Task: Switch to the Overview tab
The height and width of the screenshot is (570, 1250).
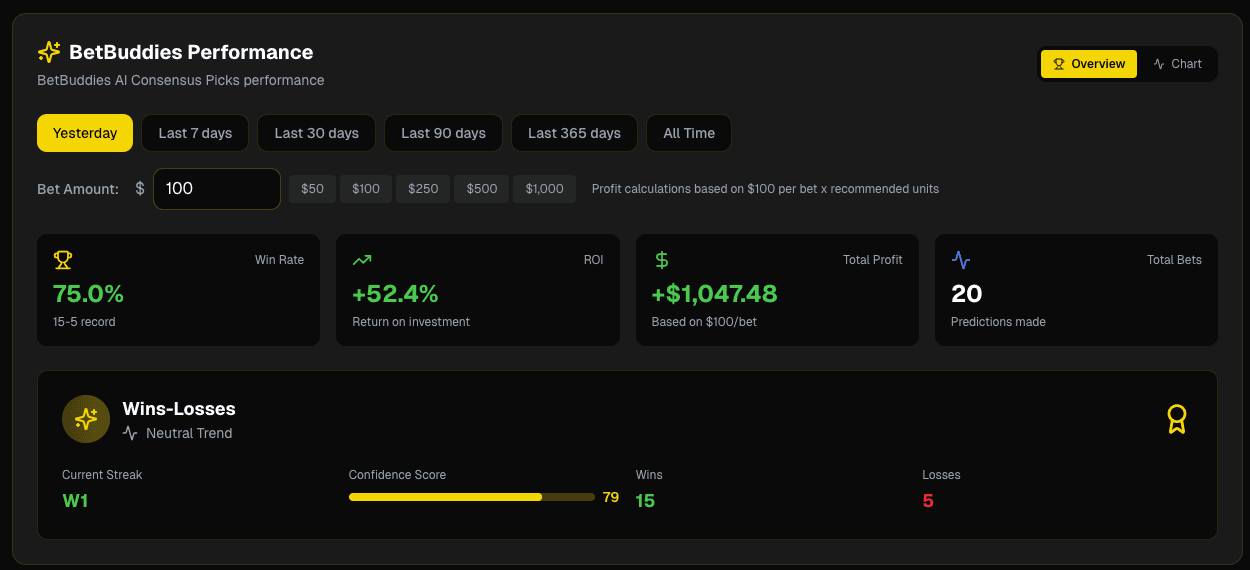Action: [x=1089, y=64]
